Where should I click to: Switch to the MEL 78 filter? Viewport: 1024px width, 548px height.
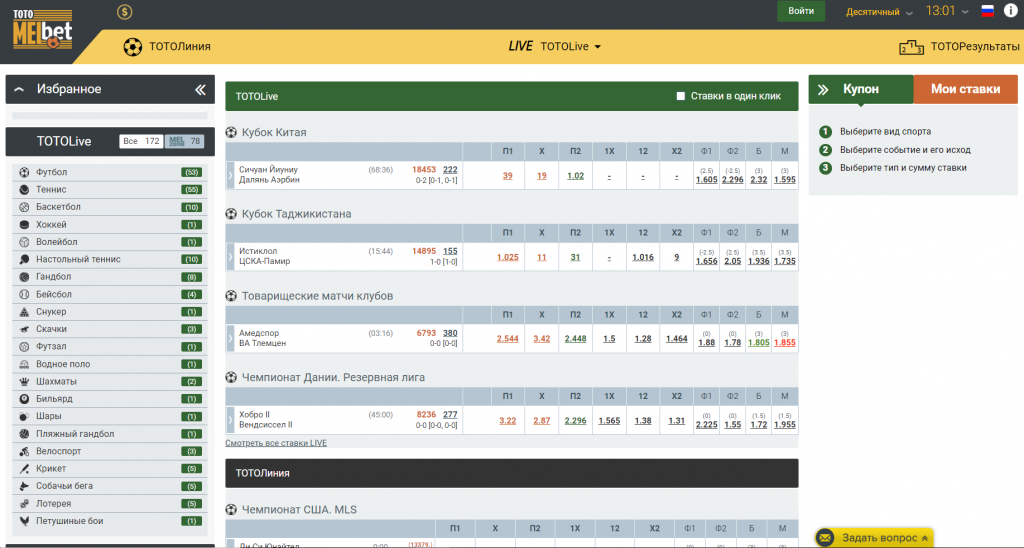point(185,142)
